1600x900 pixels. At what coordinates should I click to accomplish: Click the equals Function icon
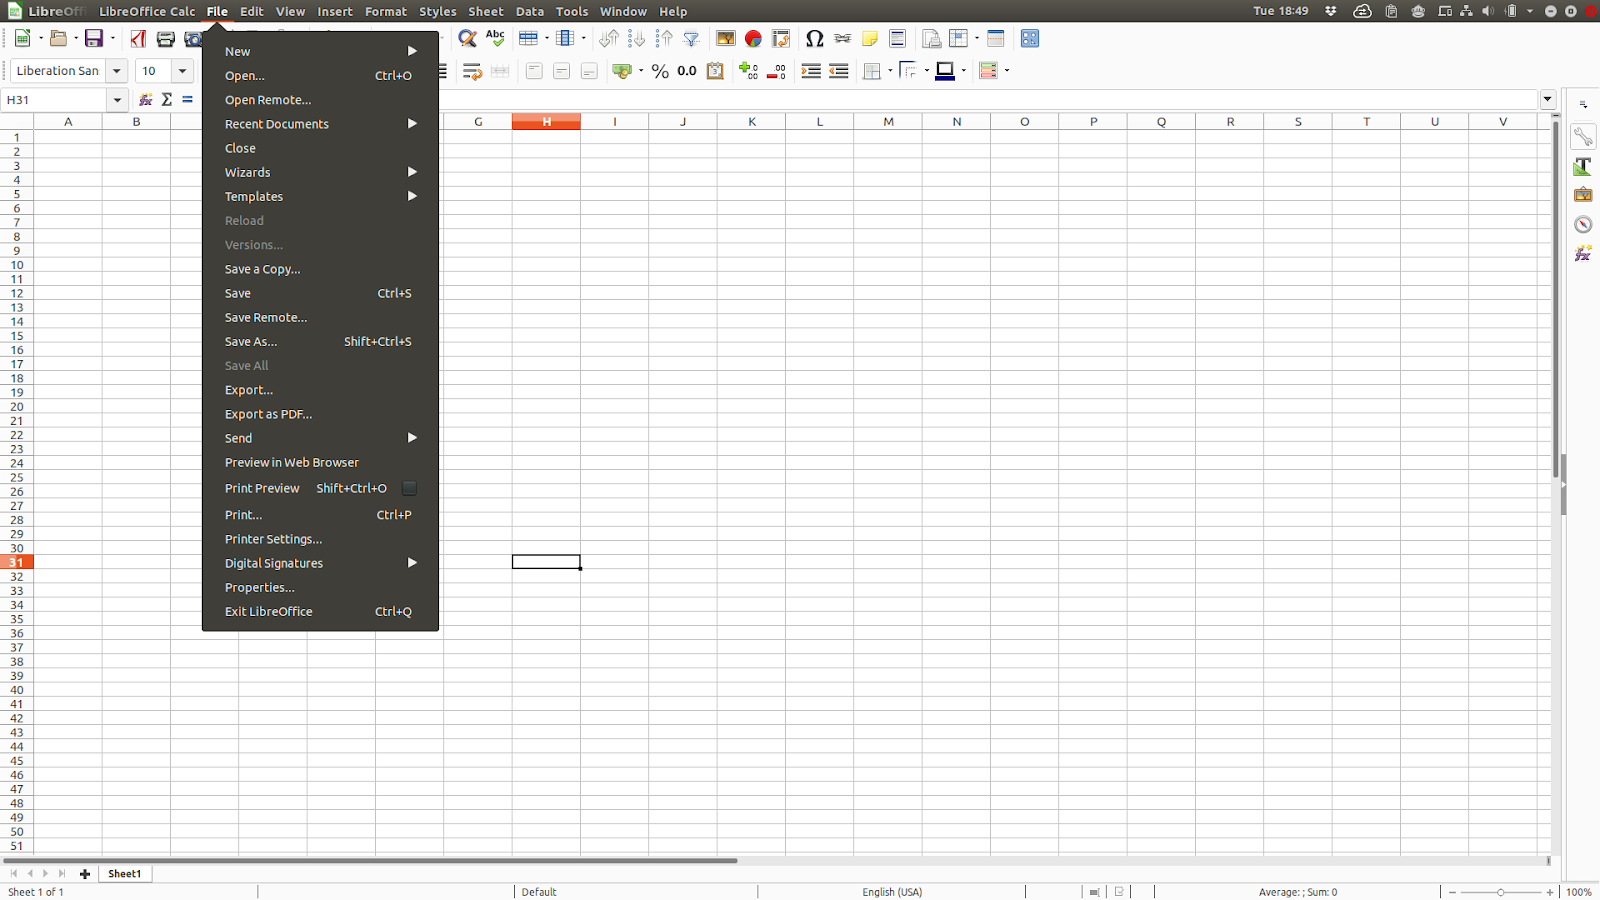187,100
